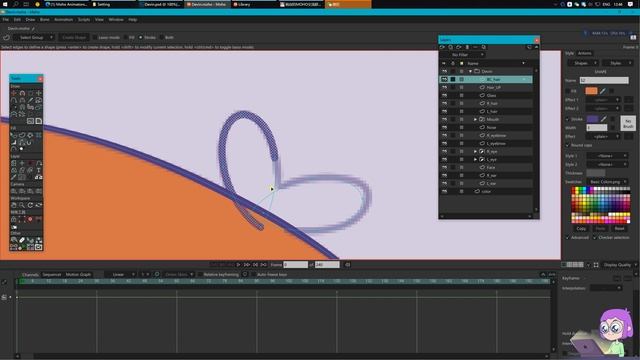Open the Linear interpolation dropdown

click(120, 275)
